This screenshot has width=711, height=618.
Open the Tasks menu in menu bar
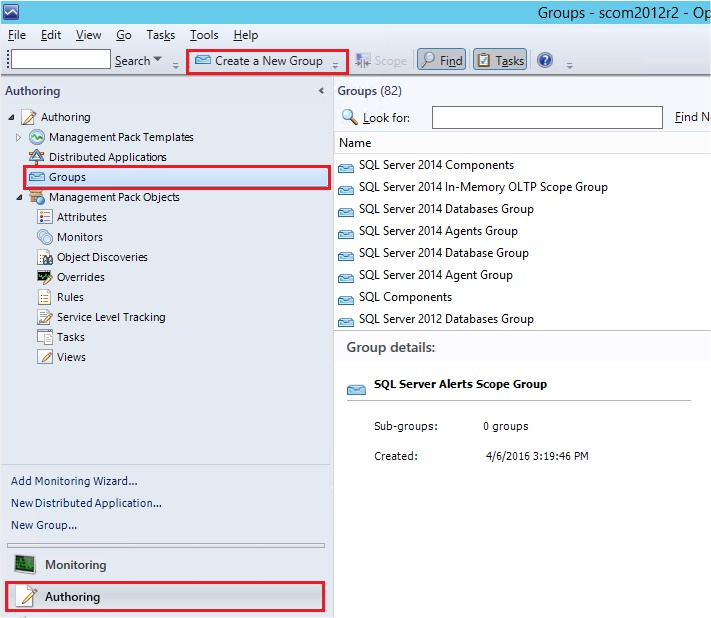point(161,35)
